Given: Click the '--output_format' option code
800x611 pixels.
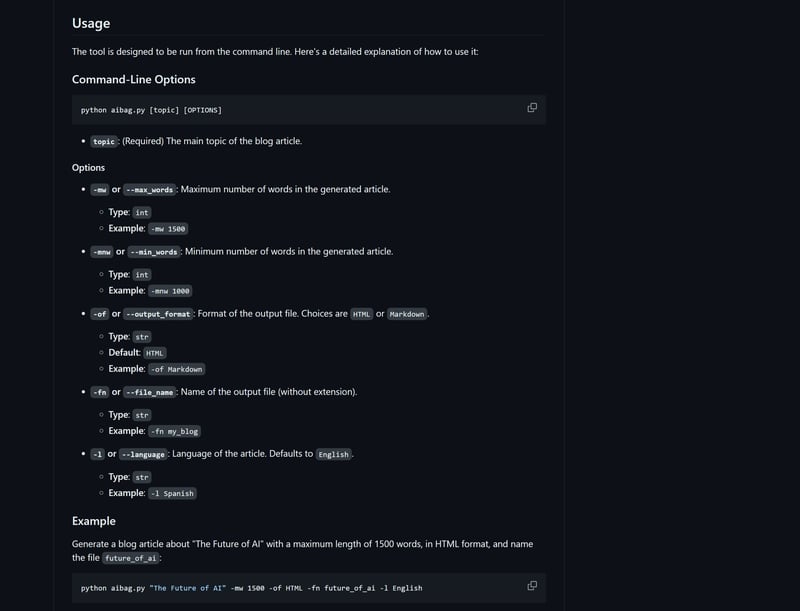Looking at the screenshot, I should (159, 314).
